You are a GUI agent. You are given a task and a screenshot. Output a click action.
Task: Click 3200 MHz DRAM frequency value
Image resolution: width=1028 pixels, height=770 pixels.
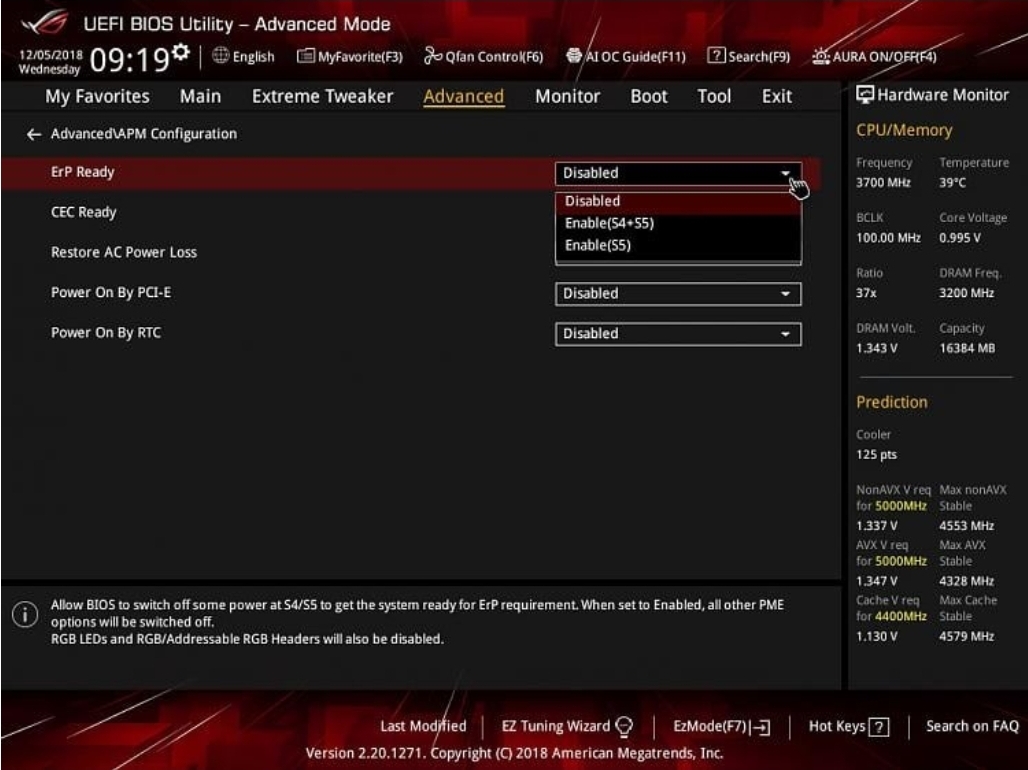(966, 293)
